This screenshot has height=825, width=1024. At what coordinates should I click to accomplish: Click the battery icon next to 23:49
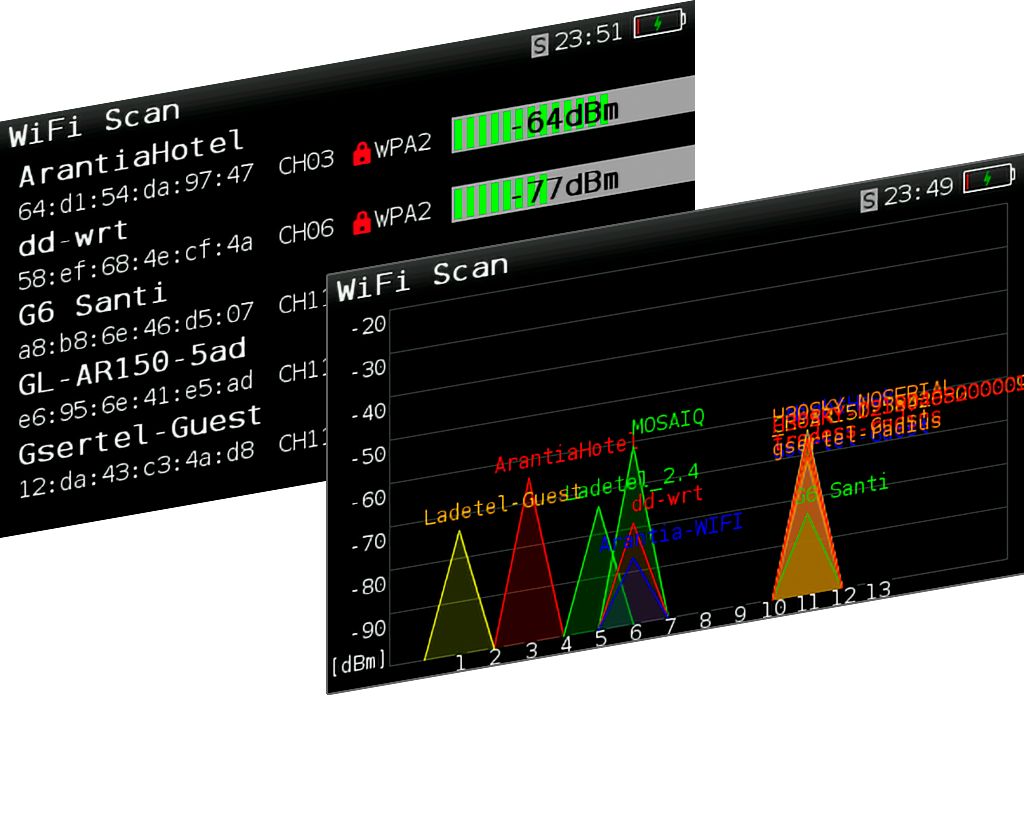[988, 180]
